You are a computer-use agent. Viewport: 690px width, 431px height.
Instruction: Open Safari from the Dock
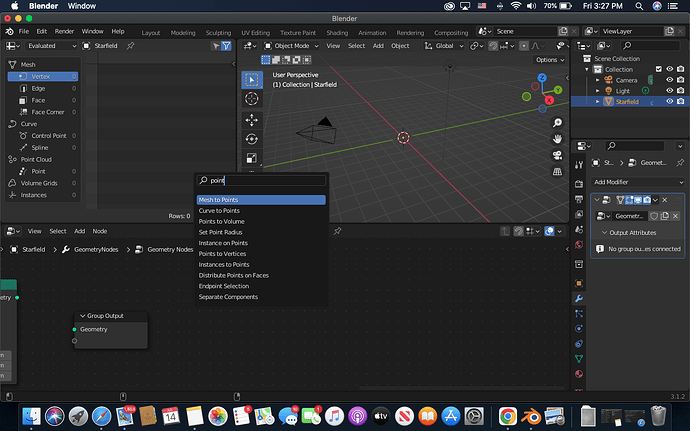[x=102, y=416]
